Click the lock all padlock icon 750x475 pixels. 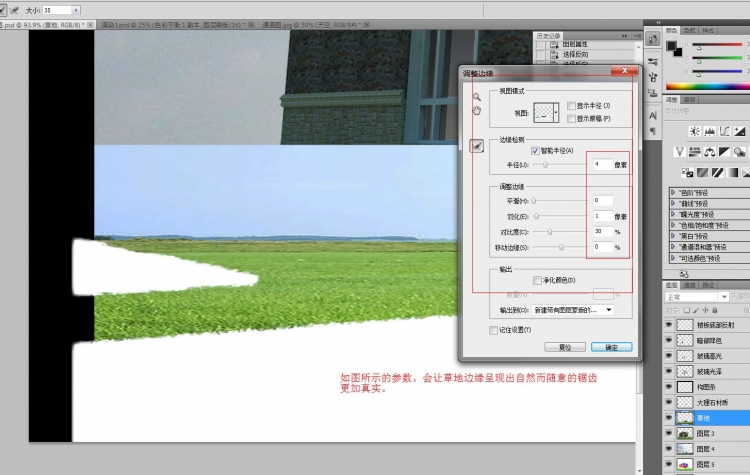point(715,310)
